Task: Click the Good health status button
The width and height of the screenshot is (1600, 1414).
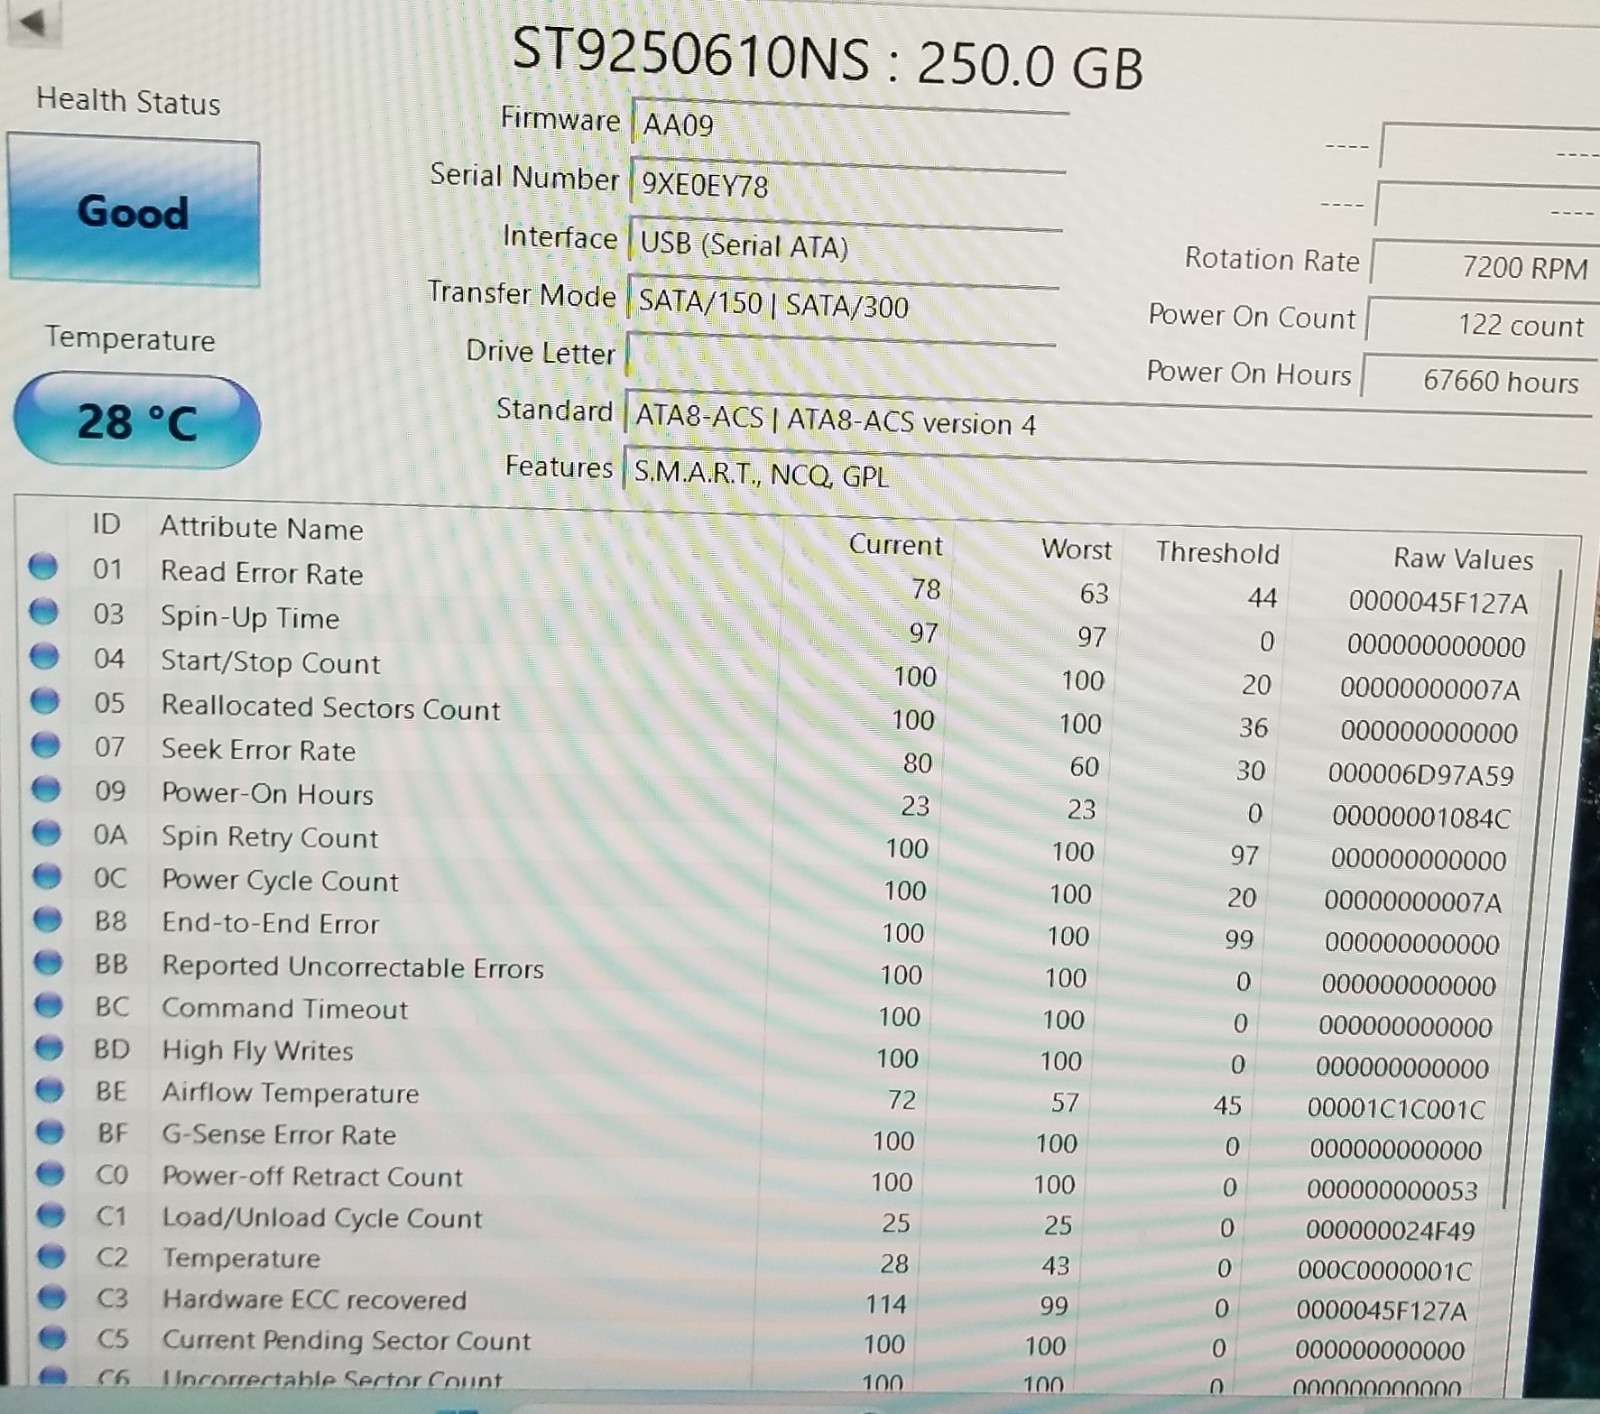Action: (134, 211)
